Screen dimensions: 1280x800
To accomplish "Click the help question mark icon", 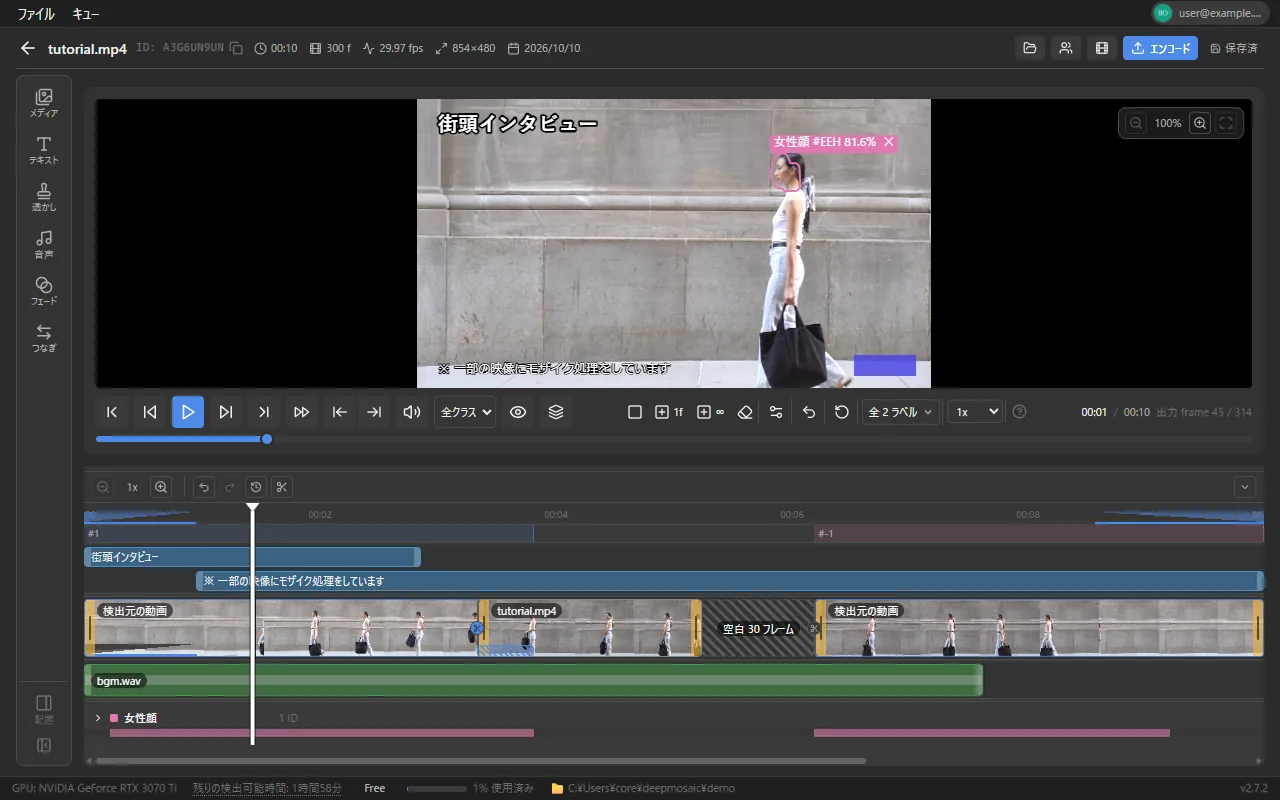I will pyautogui.click(x=1020, y=412).
